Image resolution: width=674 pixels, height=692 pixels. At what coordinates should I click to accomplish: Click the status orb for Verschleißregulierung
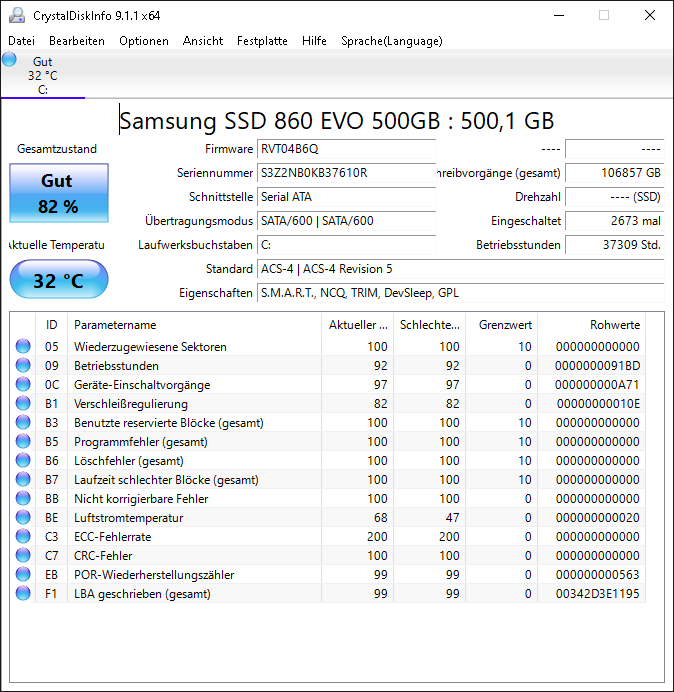(x=23, y=403)
